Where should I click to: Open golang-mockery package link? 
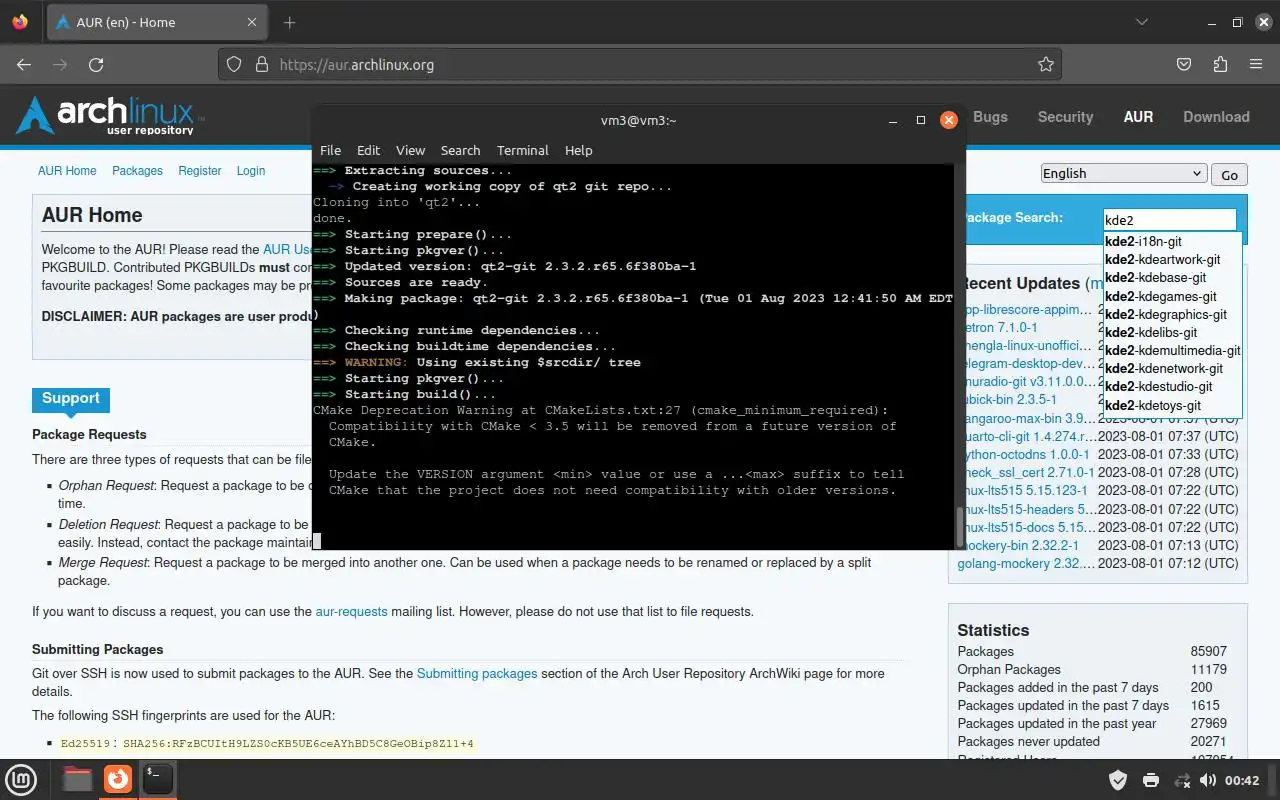point(1025,563)
